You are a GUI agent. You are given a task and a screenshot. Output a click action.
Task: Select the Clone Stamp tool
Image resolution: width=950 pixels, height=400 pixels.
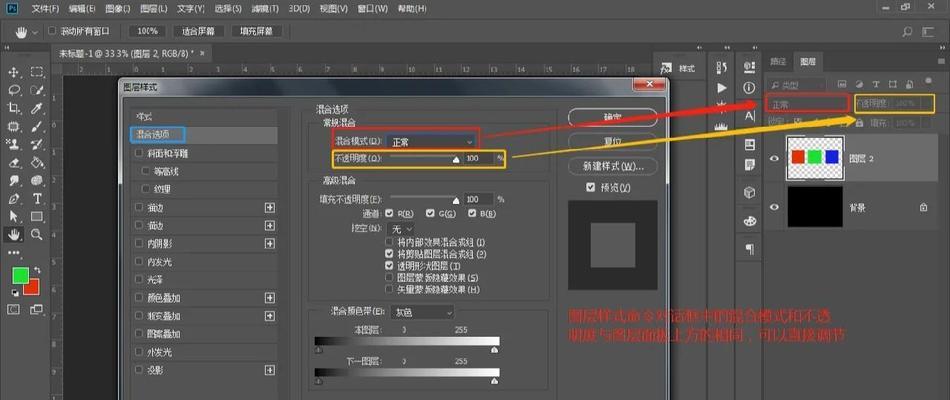click(x=13, y=144)
